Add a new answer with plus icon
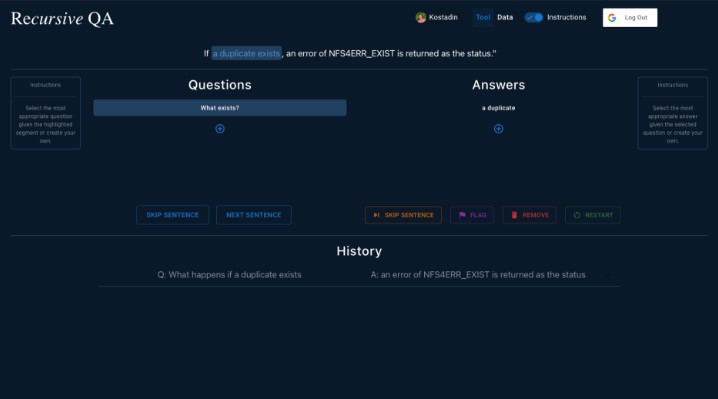The width and height of the screenshot is (718, 399). tap(498, 129)
